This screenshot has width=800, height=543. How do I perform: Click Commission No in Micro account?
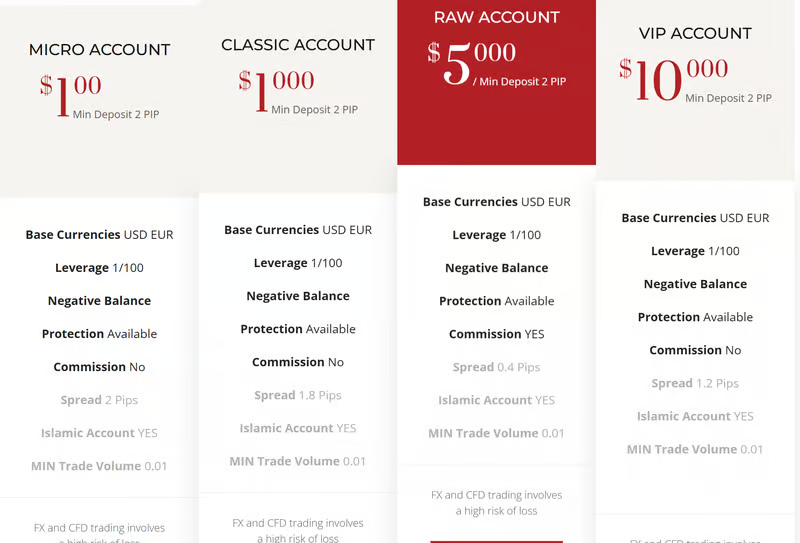(x=99, y=367)
